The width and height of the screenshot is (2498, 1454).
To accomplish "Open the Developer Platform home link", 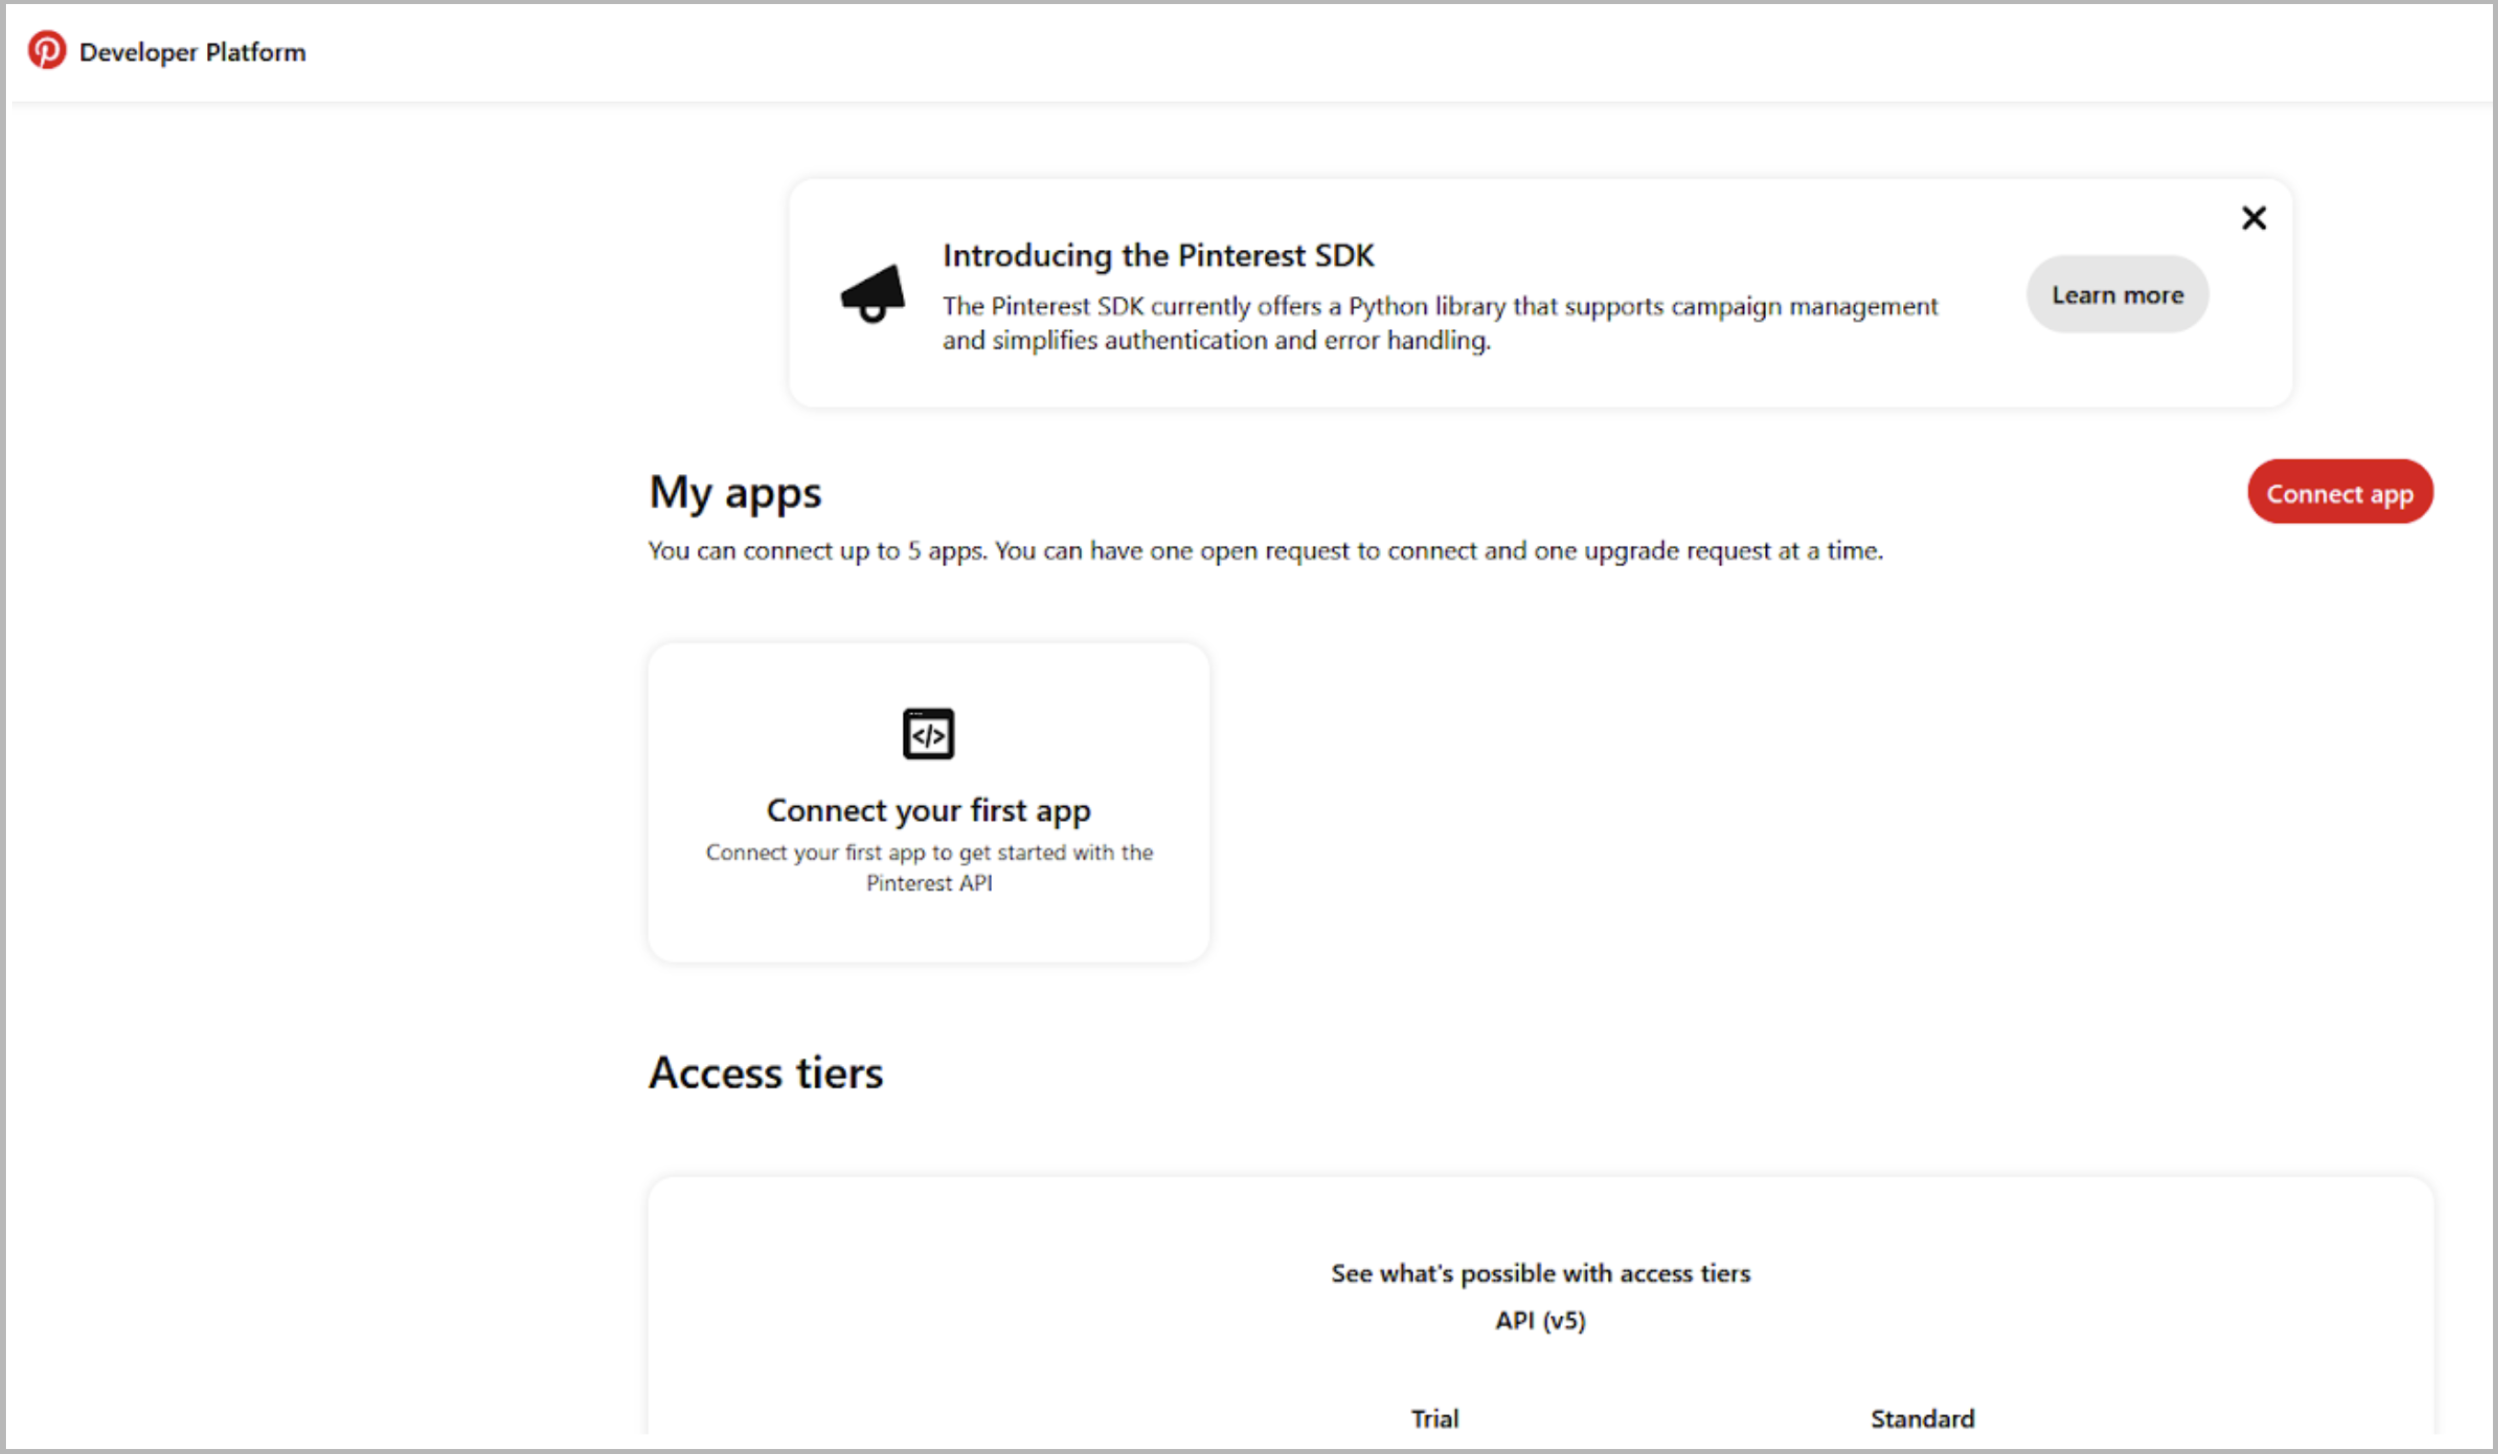I will (192, 52).
